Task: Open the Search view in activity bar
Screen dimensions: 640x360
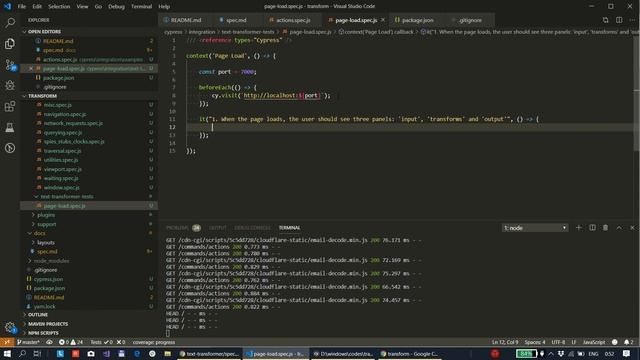Action: point(10,22)
